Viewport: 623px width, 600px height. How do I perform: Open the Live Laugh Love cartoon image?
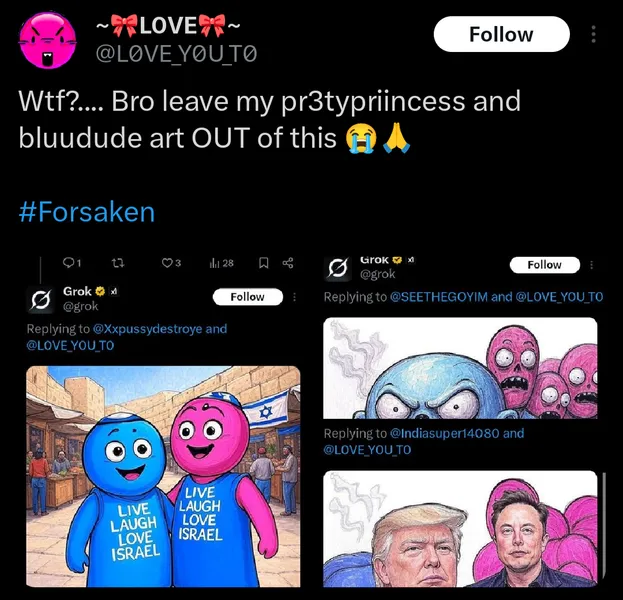pyautogui.click(x=163, y=475)
